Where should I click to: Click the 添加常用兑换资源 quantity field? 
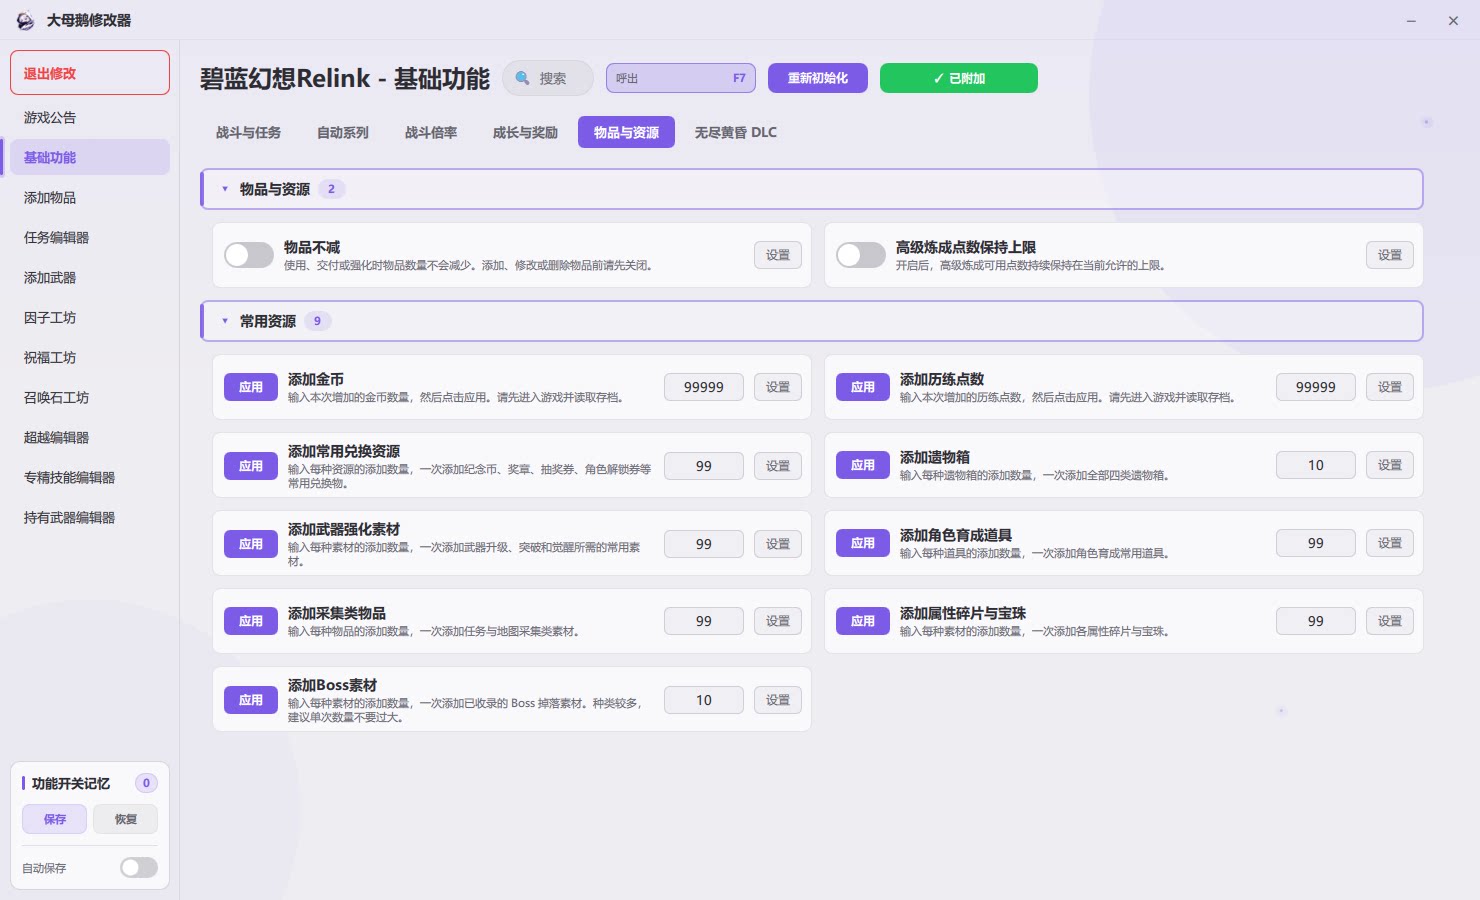point(704,466)
